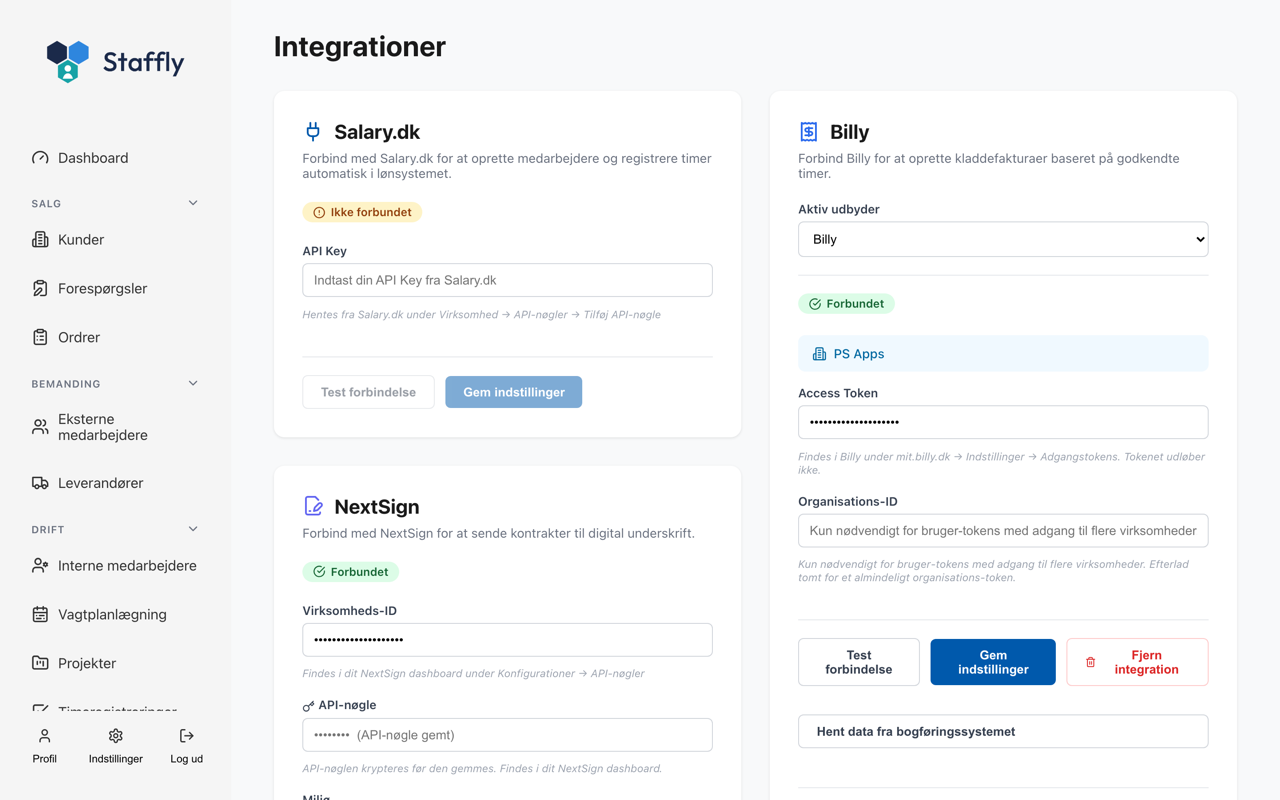Click the building icon beside PS Apps
Image resolution: width=1280 pixels, height=800 pixels.
tap(819, 354)
